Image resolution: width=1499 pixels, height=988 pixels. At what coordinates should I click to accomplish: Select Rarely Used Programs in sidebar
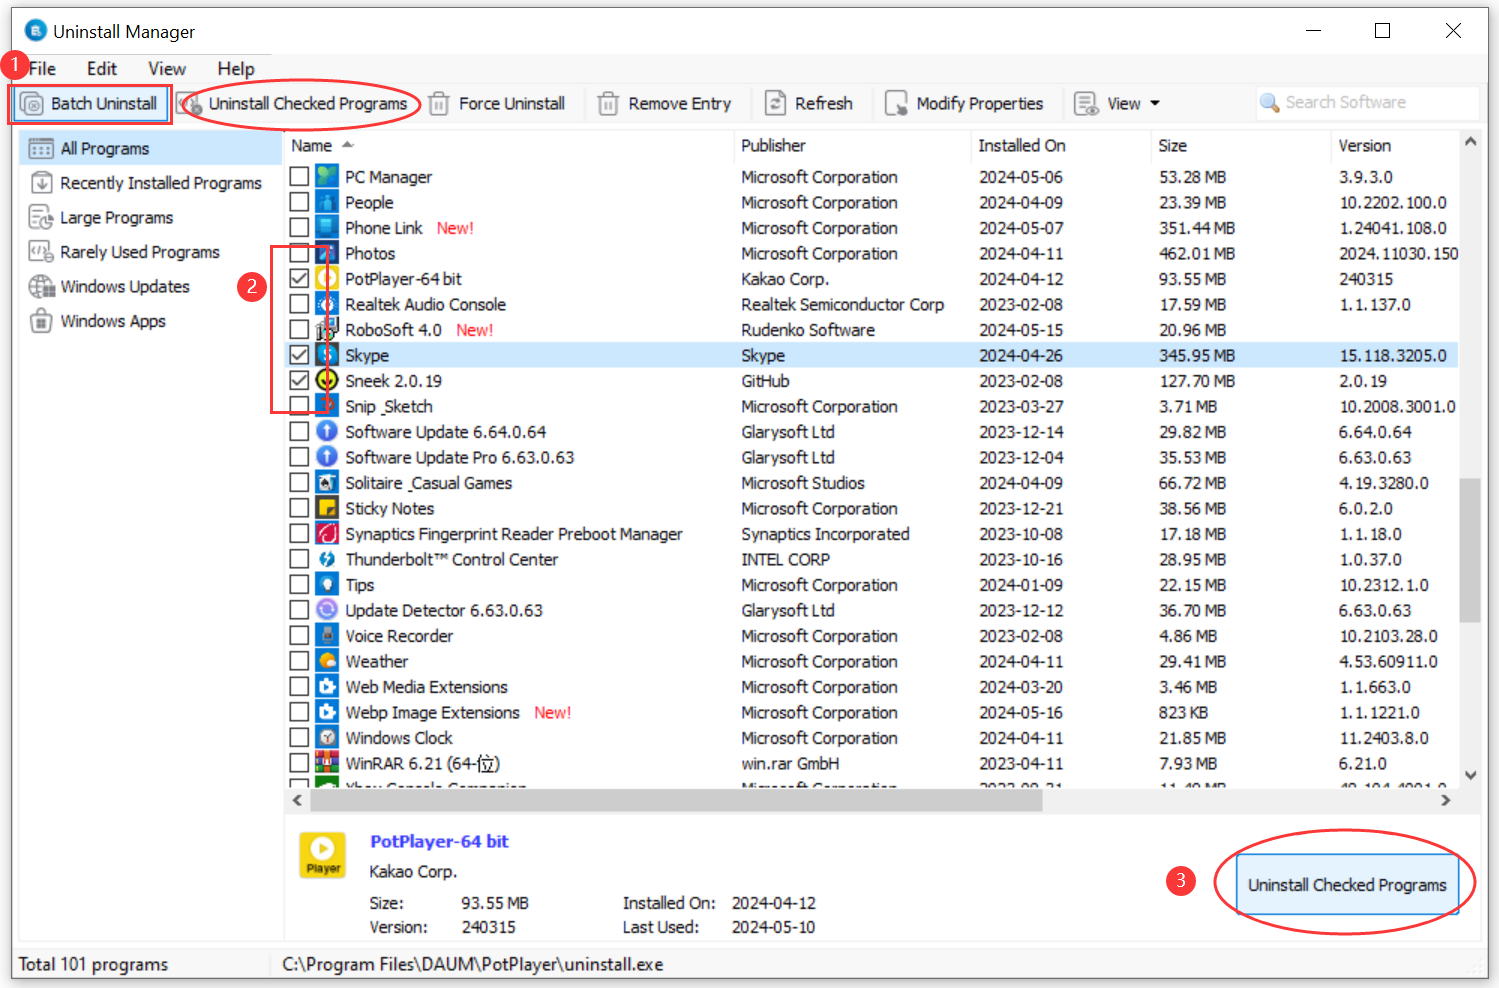(x=140, y=252)
